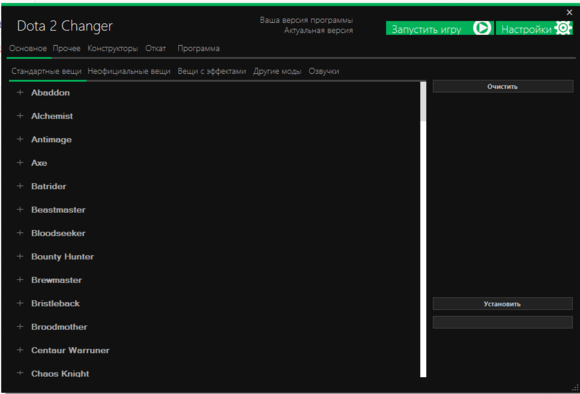Screen dimensions: 580x394
Task: Click the play icon on Запустить игру
Action: click(482, 28)
